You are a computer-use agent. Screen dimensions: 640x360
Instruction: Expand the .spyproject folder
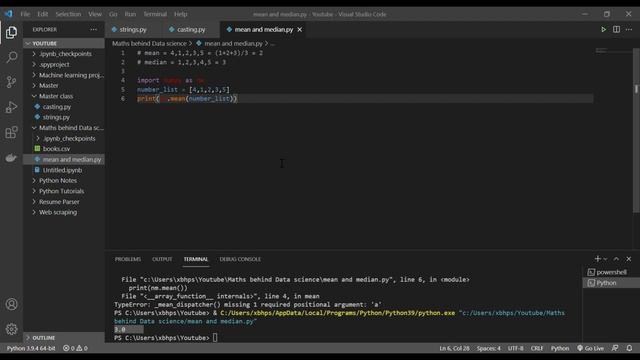tap(64, 64)
